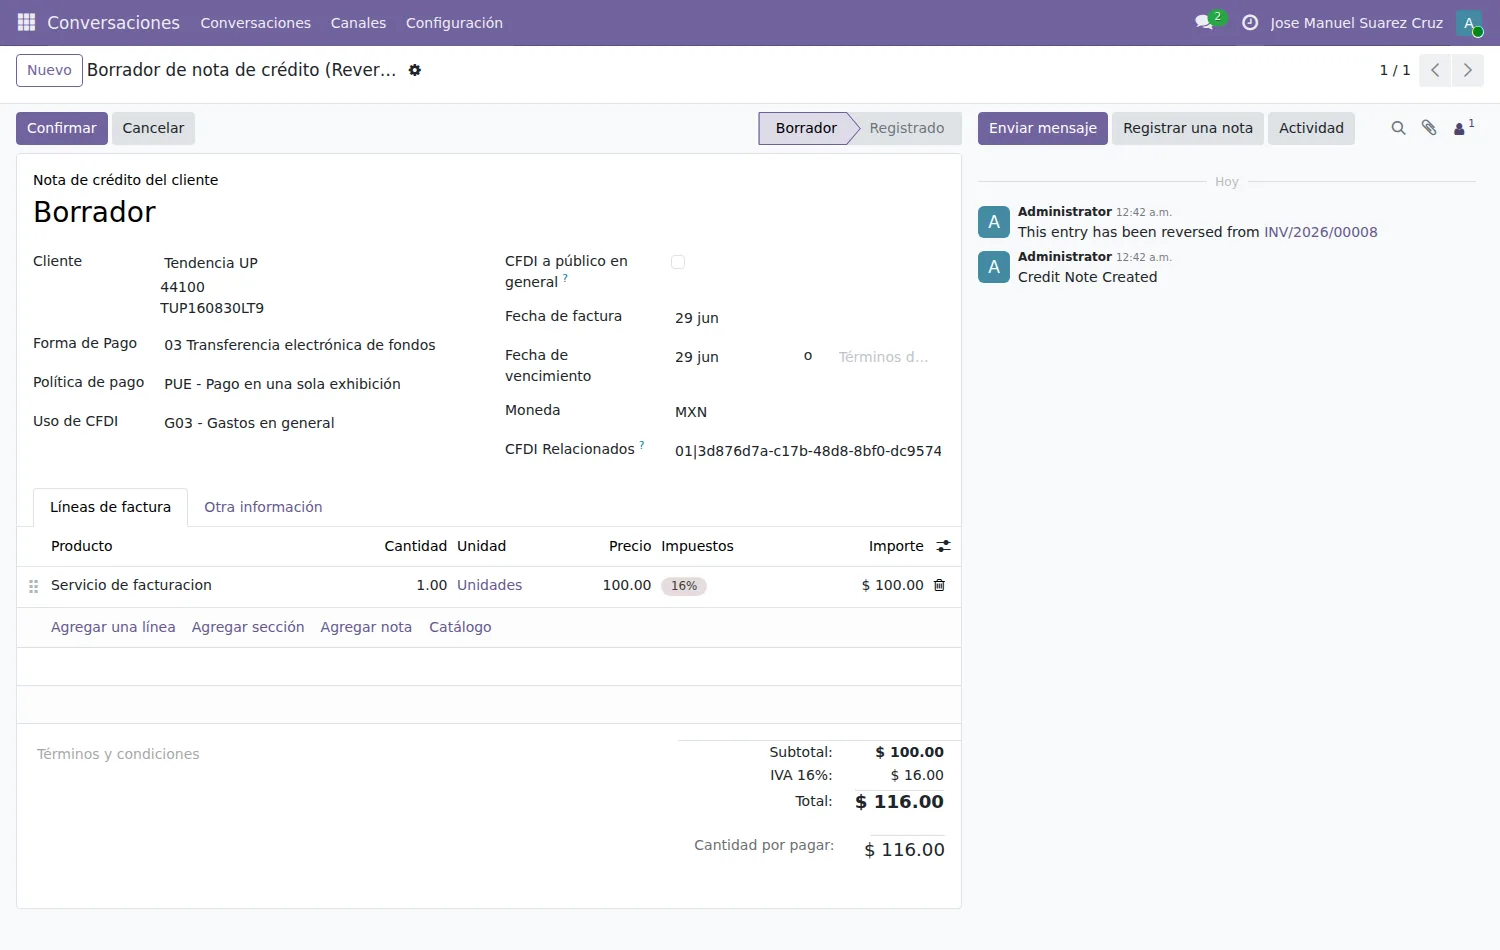Click Agregar nota
Image resolution: width=1500 pixels, height=950 pixels.
click(x=366, y=627)
